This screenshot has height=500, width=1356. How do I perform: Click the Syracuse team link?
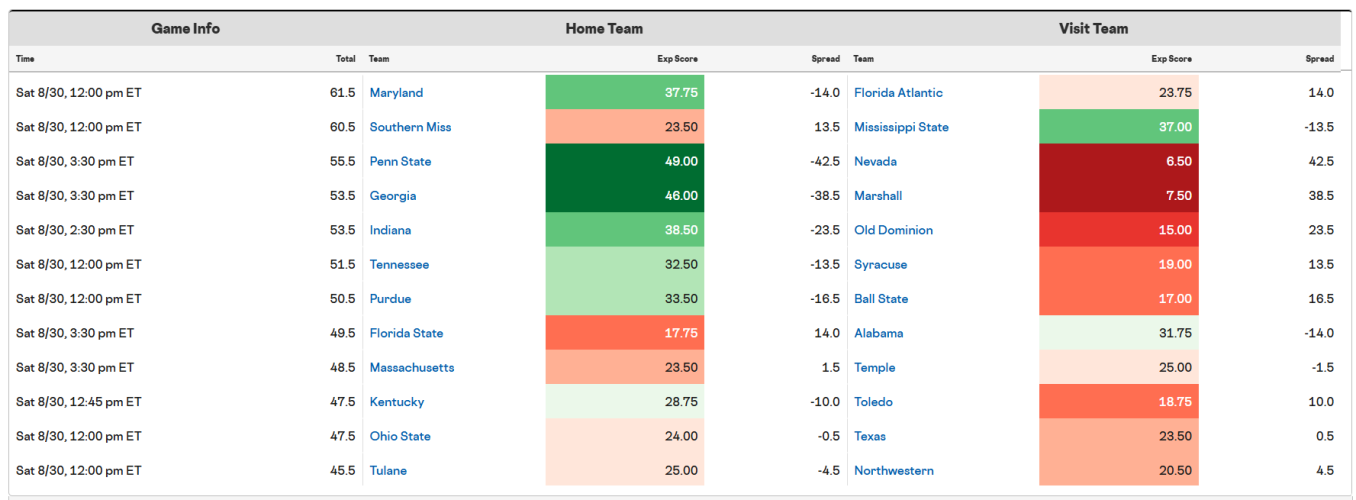point(880,264)
